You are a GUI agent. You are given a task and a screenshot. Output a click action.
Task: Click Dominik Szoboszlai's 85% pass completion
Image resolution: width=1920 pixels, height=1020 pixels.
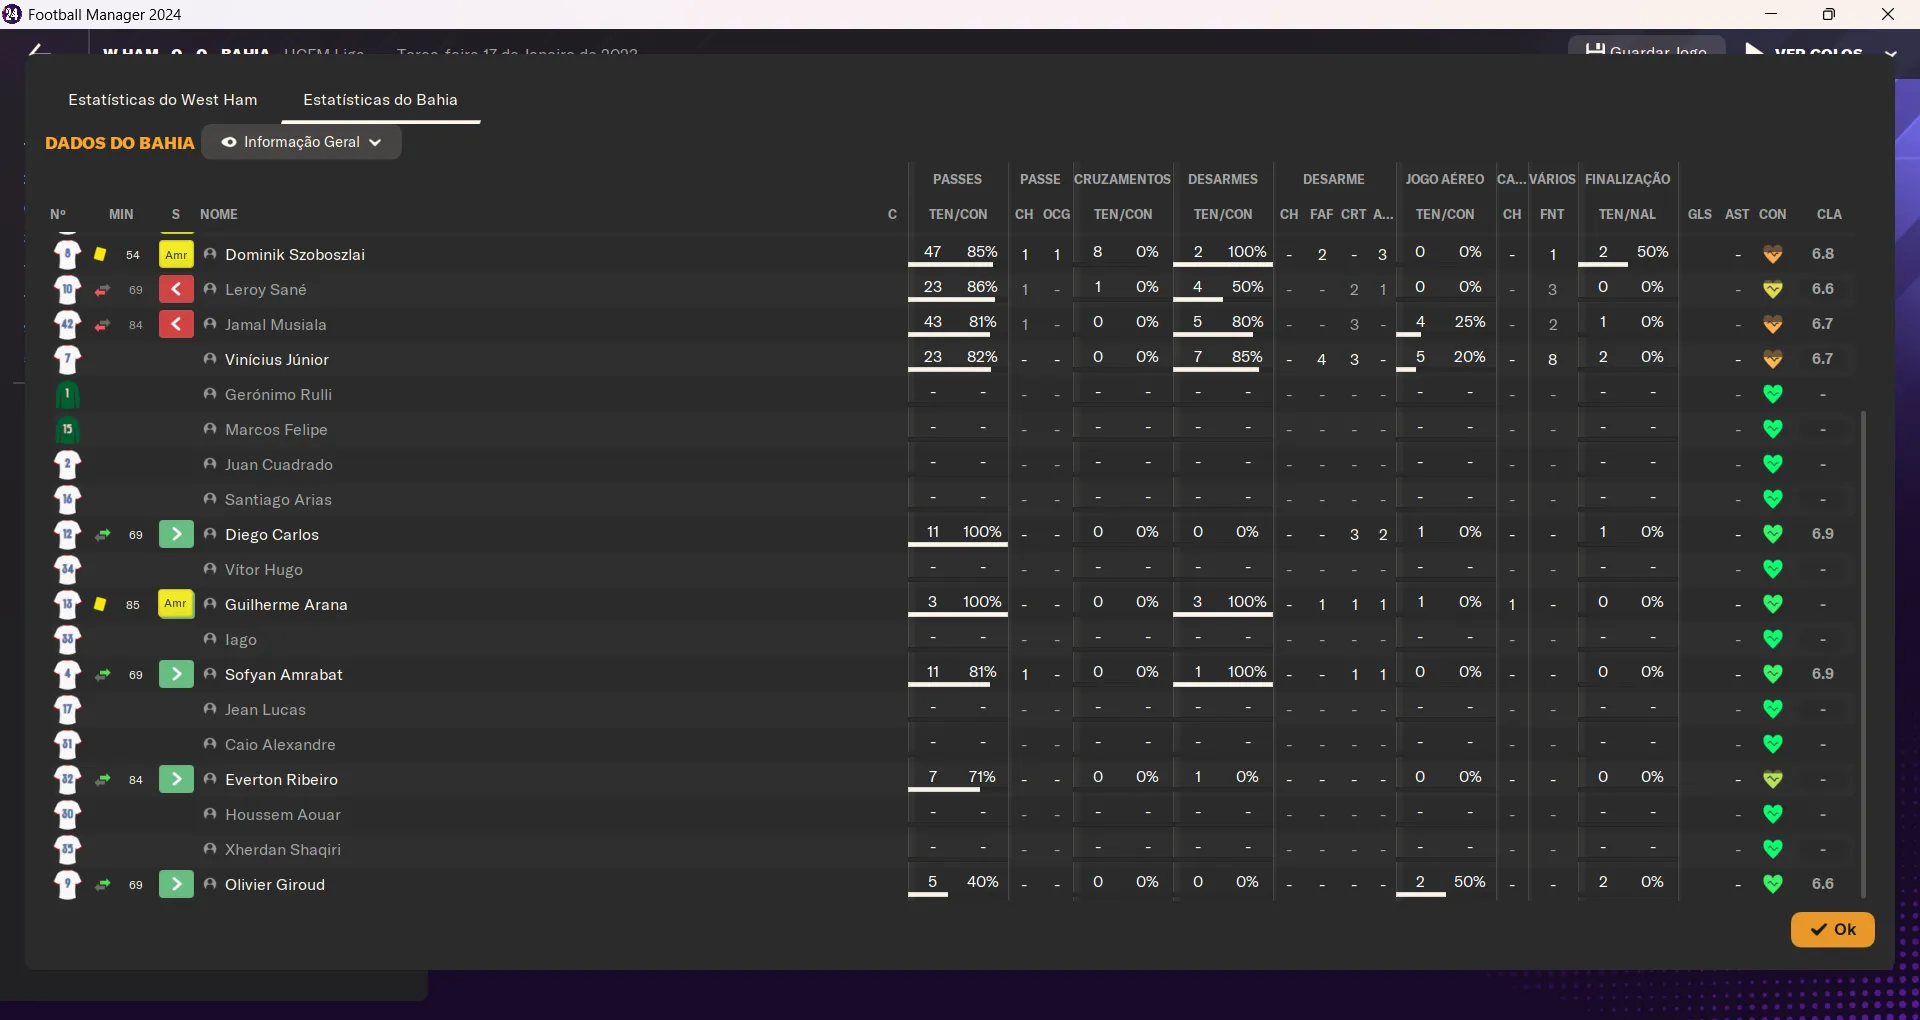click(x=982, y=252)
